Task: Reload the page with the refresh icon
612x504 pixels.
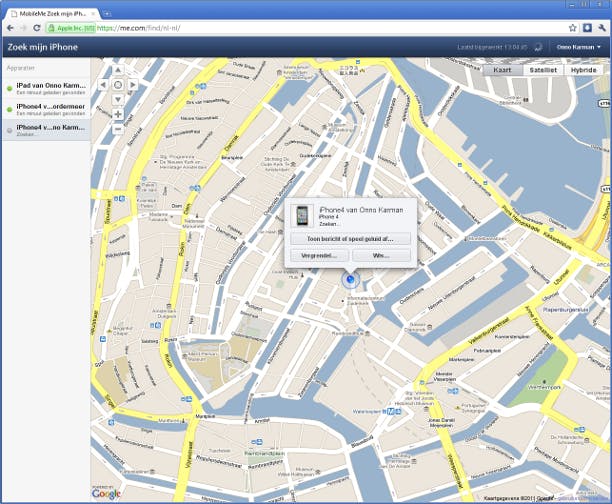Action: (x=37, y=28)
